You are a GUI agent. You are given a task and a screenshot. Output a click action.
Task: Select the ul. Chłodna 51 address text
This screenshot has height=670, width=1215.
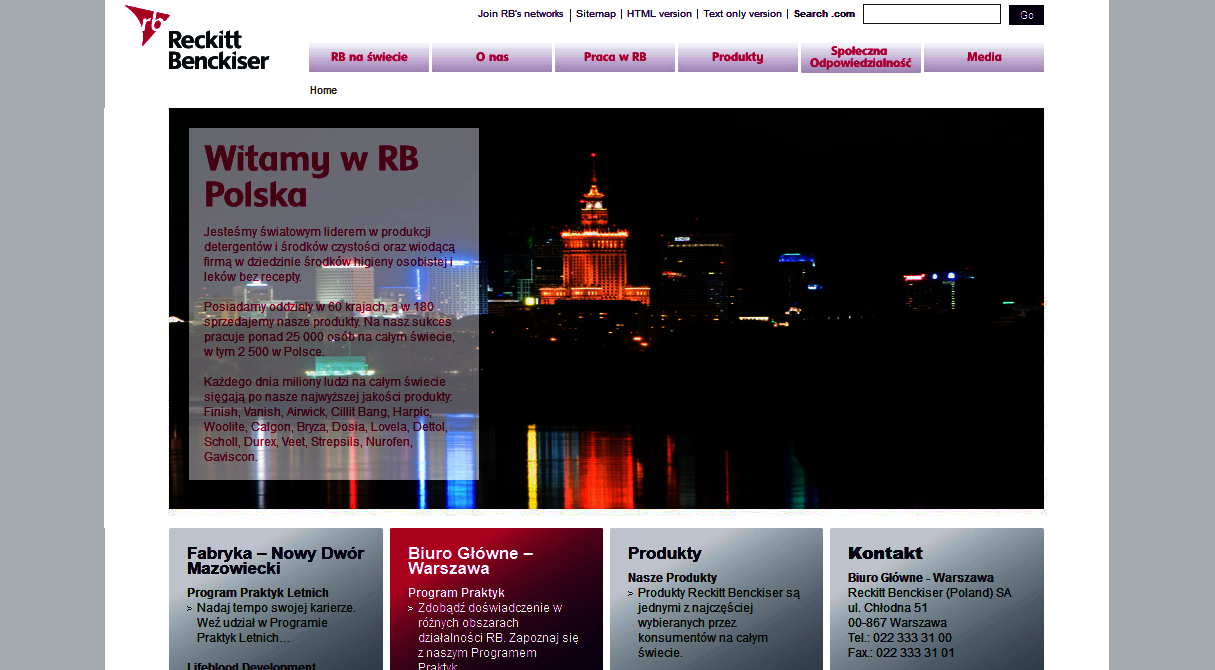[887, 608]
